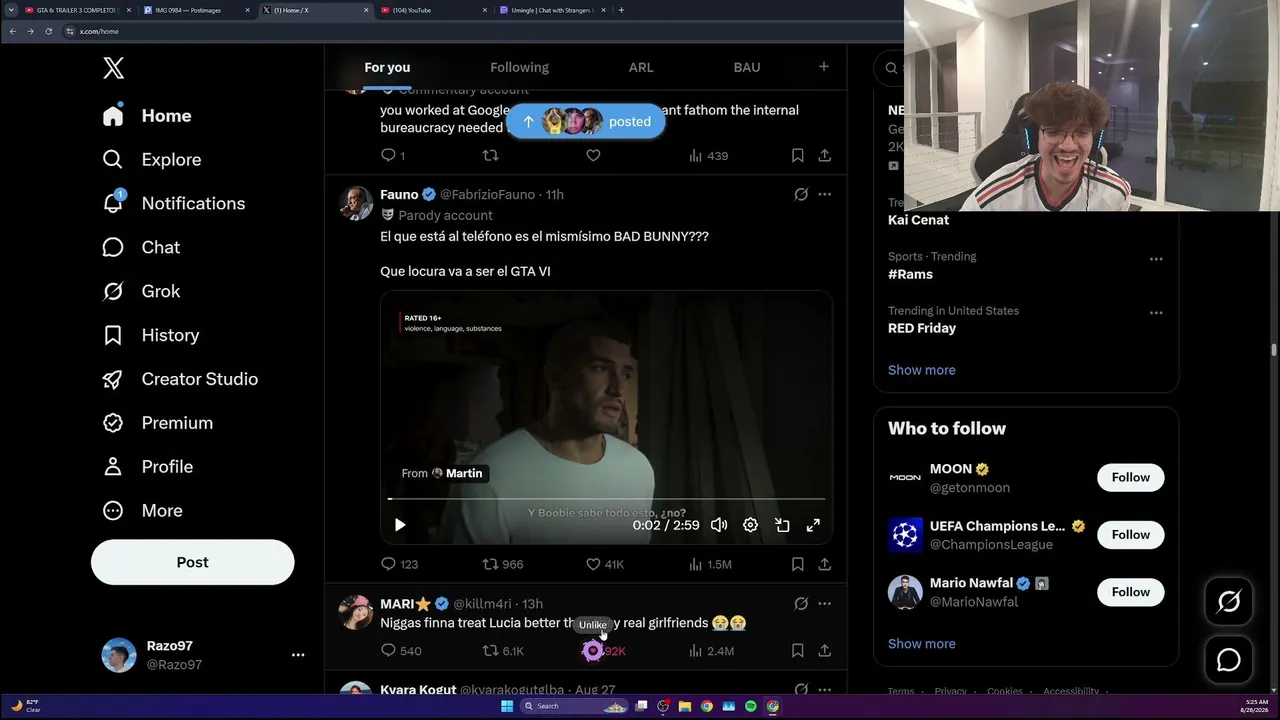The height and width of the screenshot is (720, 1280).
Task: Open more options on Fauno's post
Action: coord(824,195)
